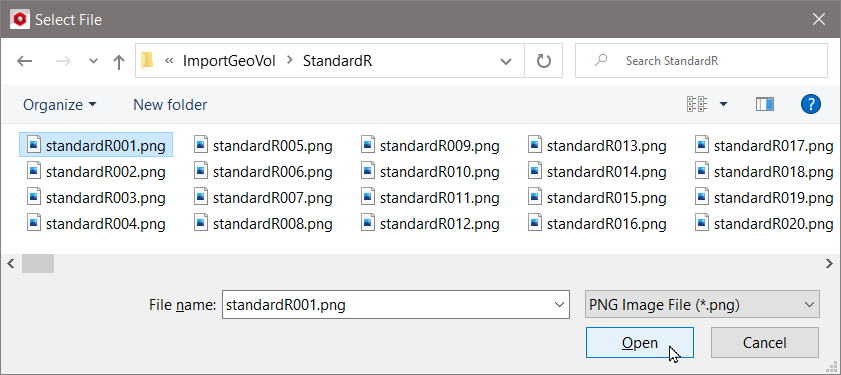Screen dimensions: 841x375
Task: Expand the chevron after ImportGeoVol
Action: pos(290,61)
